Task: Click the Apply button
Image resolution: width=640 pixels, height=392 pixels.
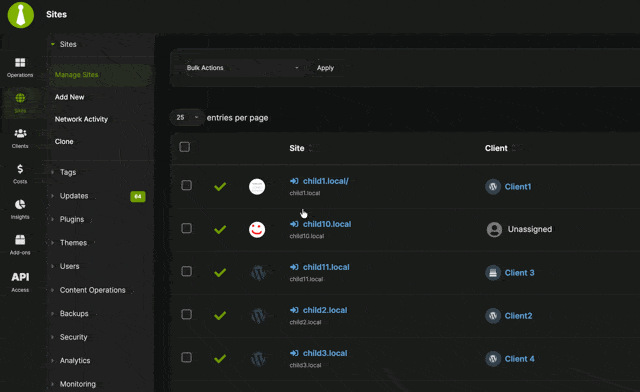Action: point(325,68)
